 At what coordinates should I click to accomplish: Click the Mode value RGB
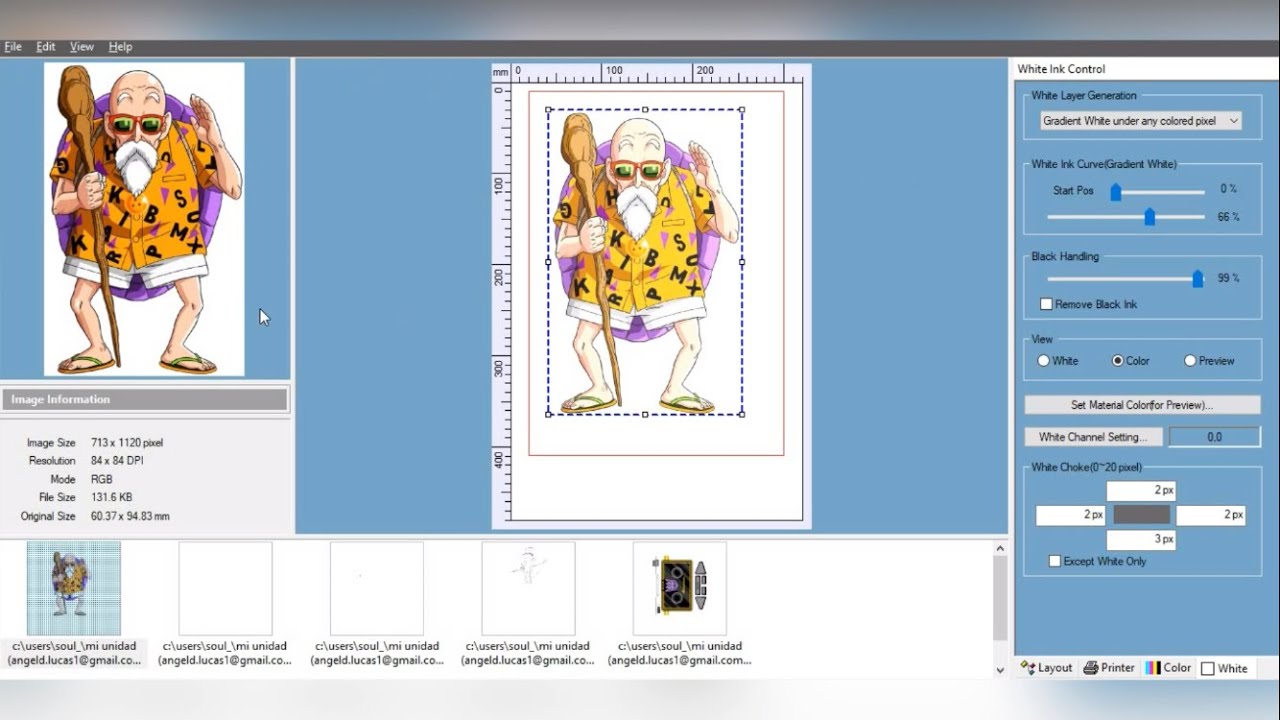tap(102, 480)
